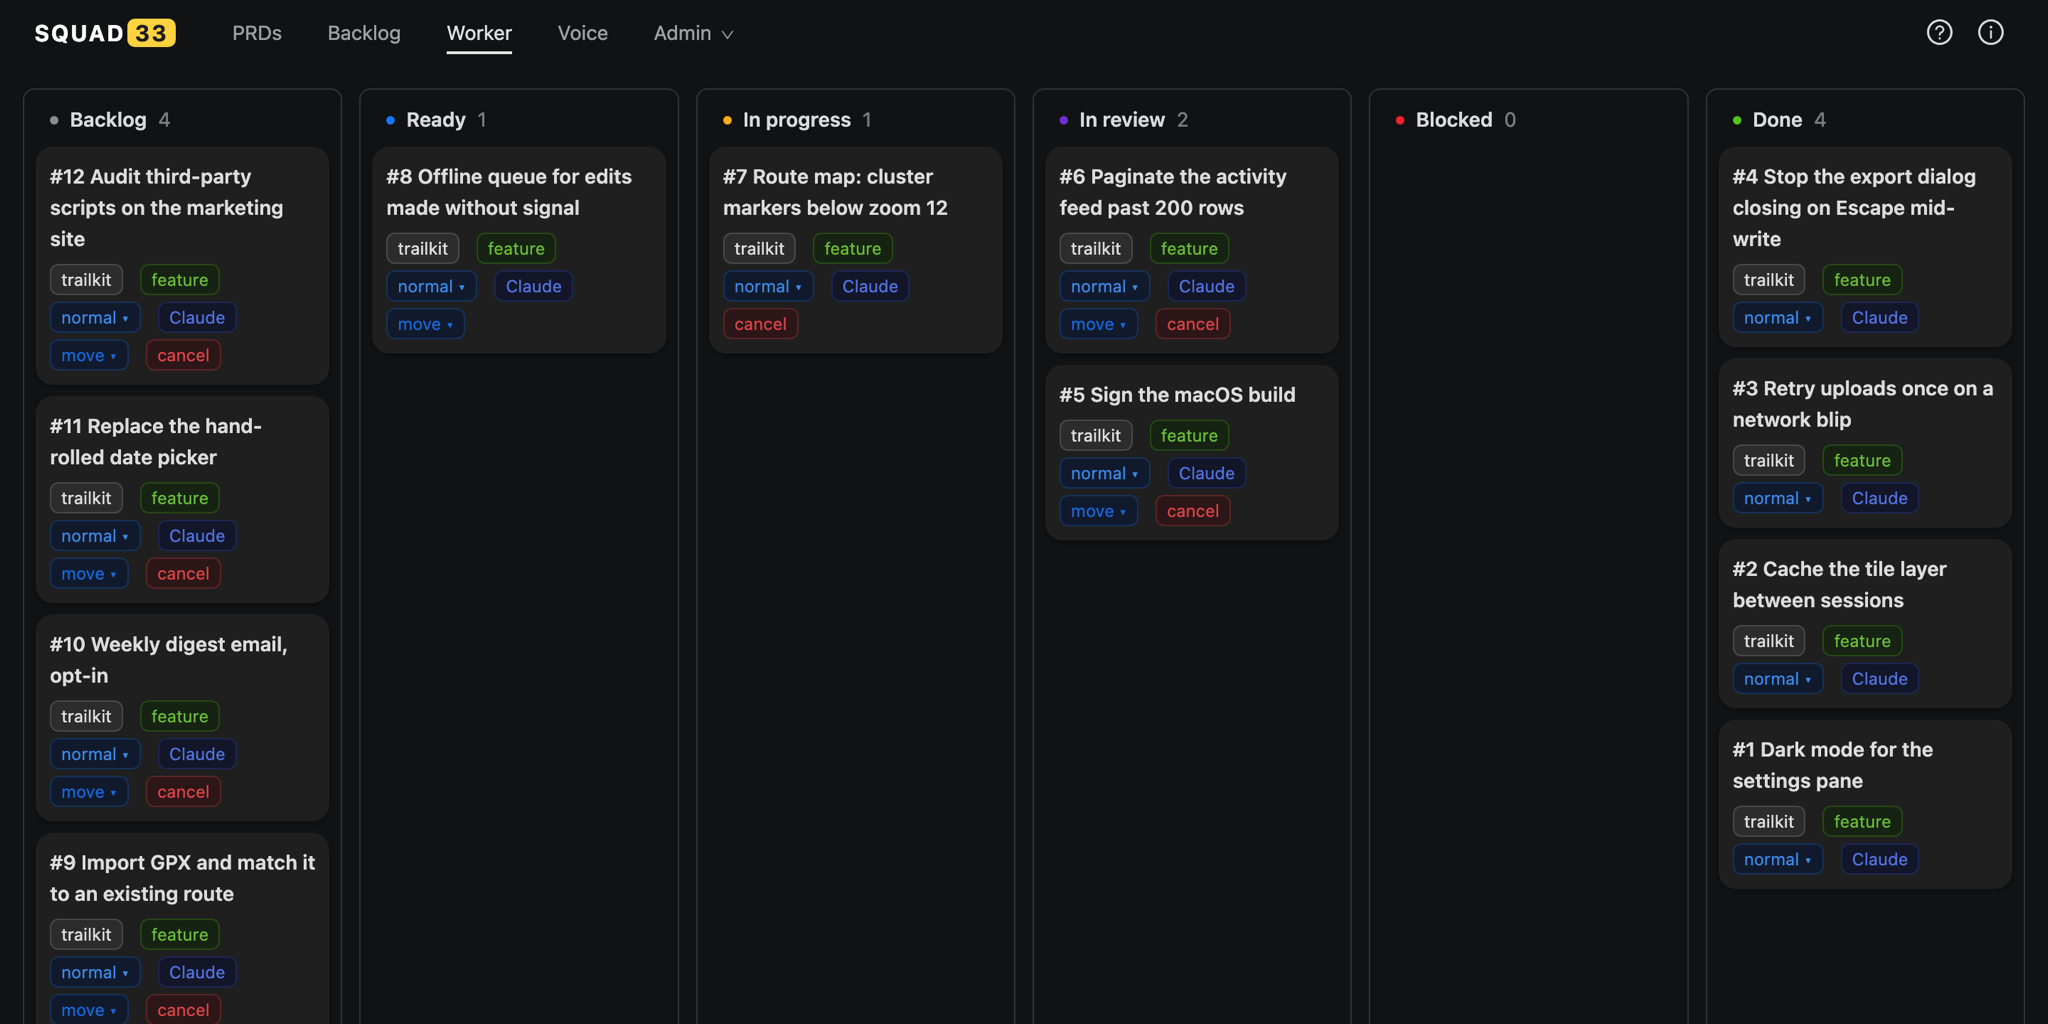Screen dimensions: 2048x1024
Task: Open priority dropdown on card #11
Action: [95, 536]
